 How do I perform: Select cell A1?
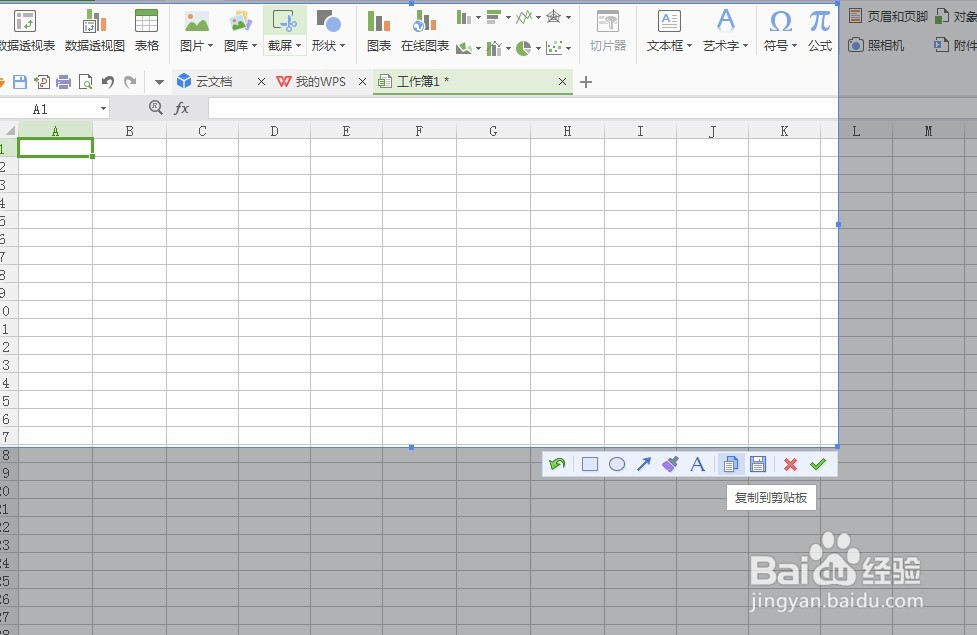click(55, 148)
